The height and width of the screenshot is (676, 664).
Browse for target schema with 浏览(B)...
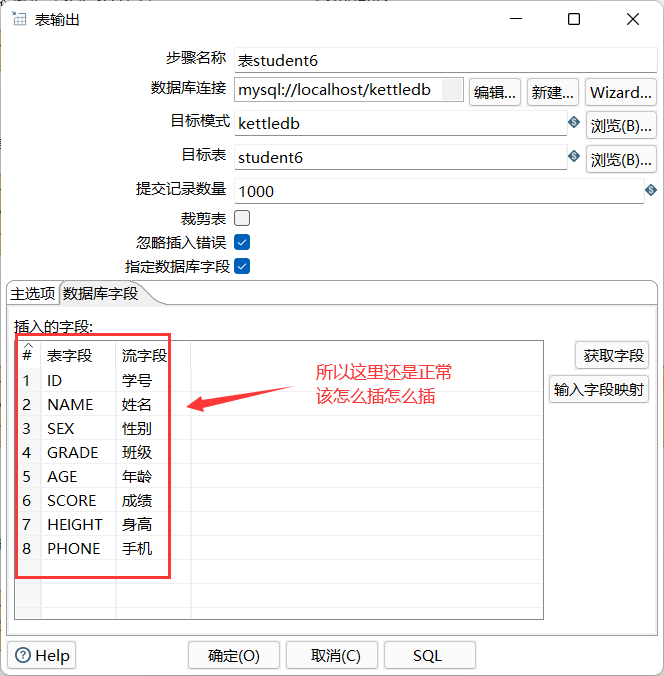621,125
